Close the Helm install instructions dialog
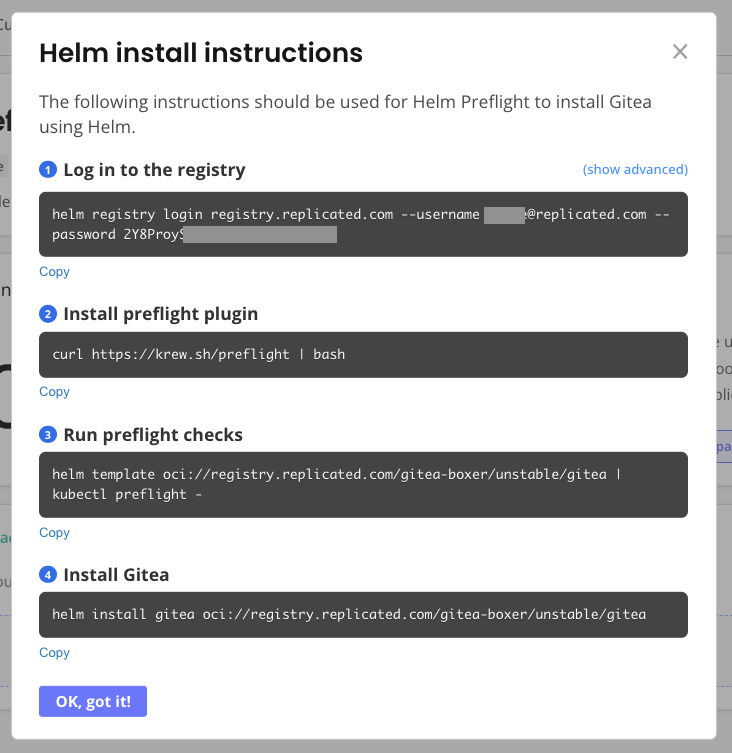Viewport: 732px width, 753px height. 680,52
